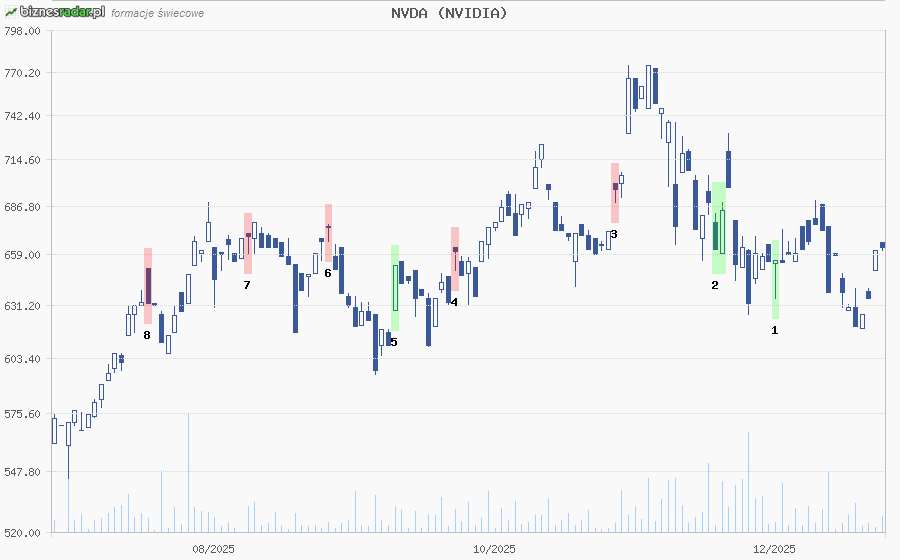Screen dimensions: 900x560
Task: Click the green highlighted candle above marker 5
Action: pyautogui.click(x=395, y=288)
